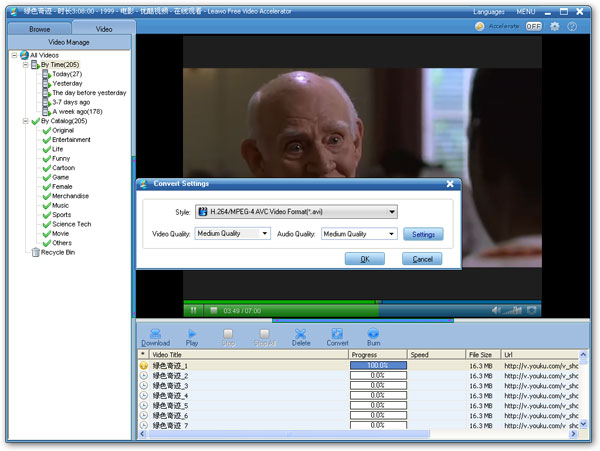
Task: Click the clock icon of row 绿色奇迹_4
Action: pyautogui.click(x=143, y=395)
